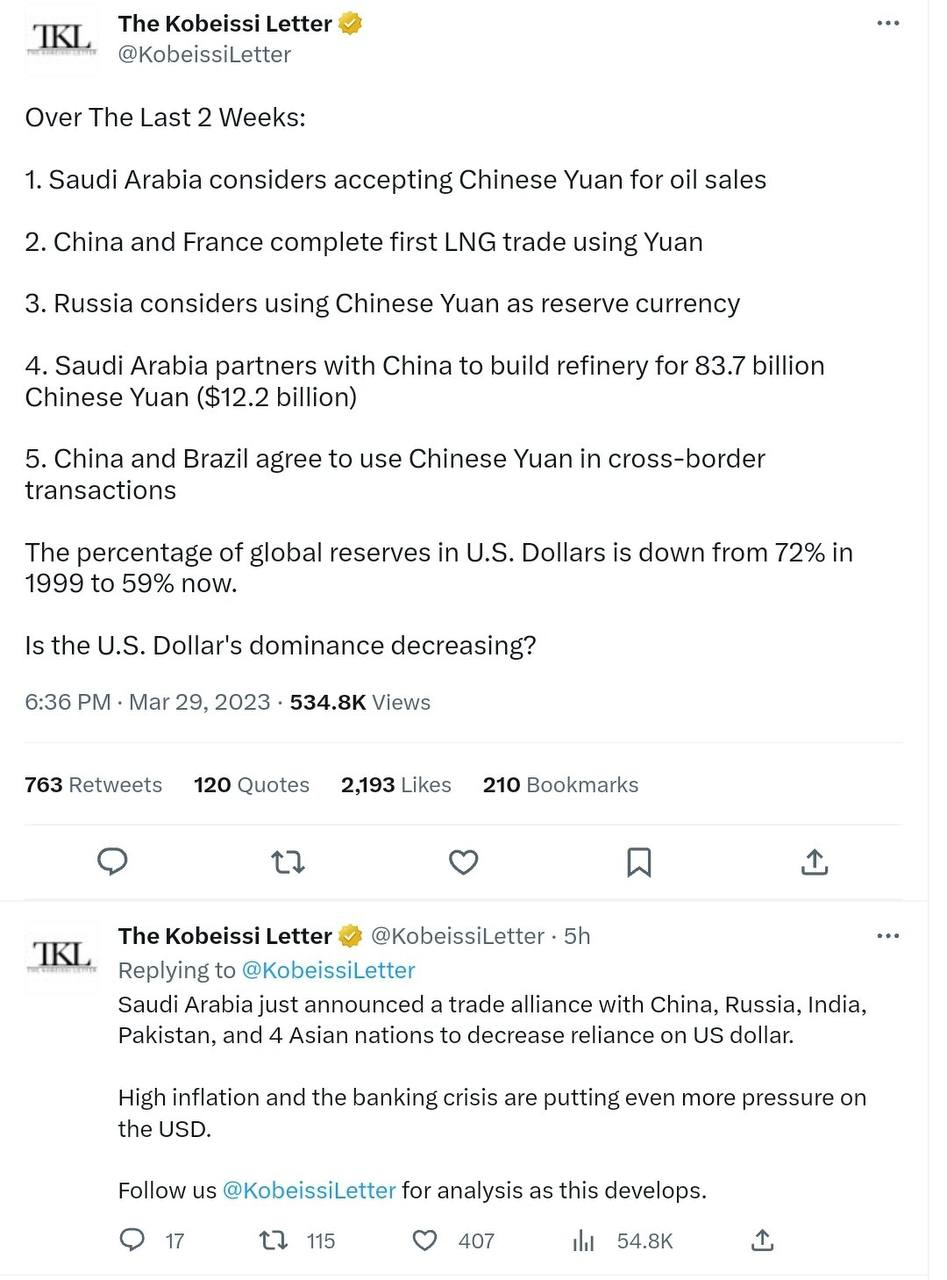Click the 6:36 PM Mar 29, 2023 timestamp
Screen dimensions: 947x1280
(x=148, y=702)
